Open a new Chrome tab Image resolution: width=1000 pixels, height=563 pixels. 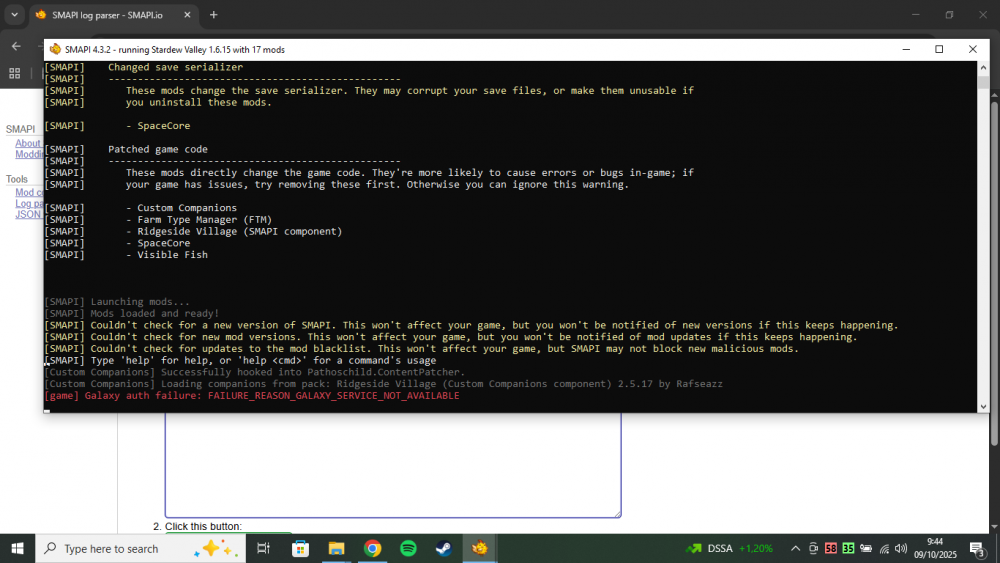213,15
